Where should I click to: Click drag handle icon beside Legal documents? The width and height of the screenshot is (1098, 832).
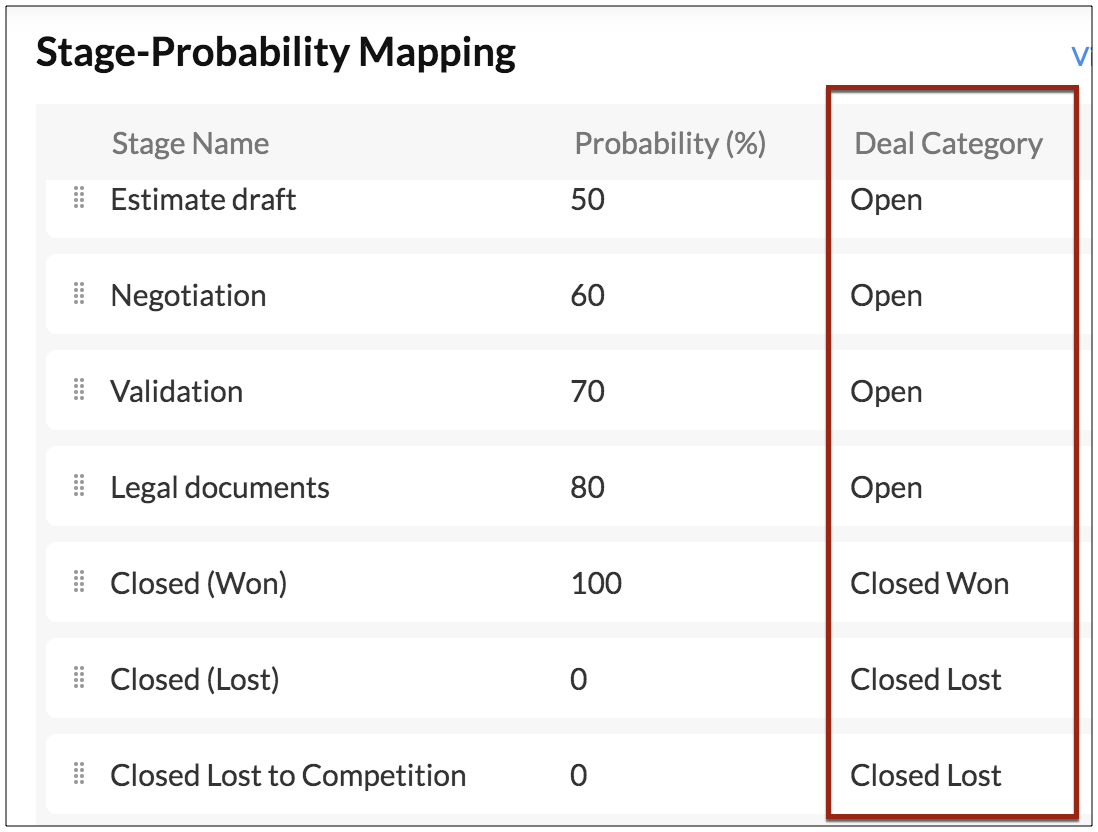(79, 486)
